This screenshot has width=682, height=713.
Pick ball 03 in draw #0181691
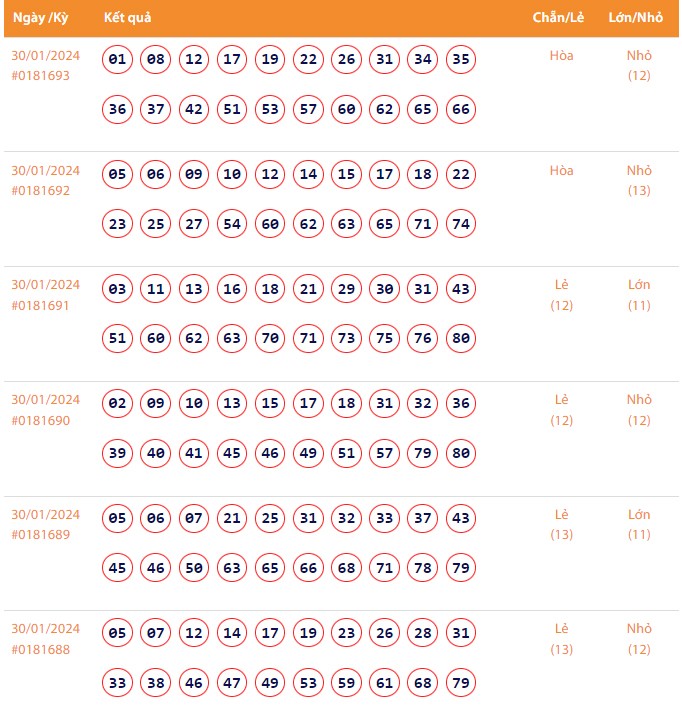click(x=118, y=290)
